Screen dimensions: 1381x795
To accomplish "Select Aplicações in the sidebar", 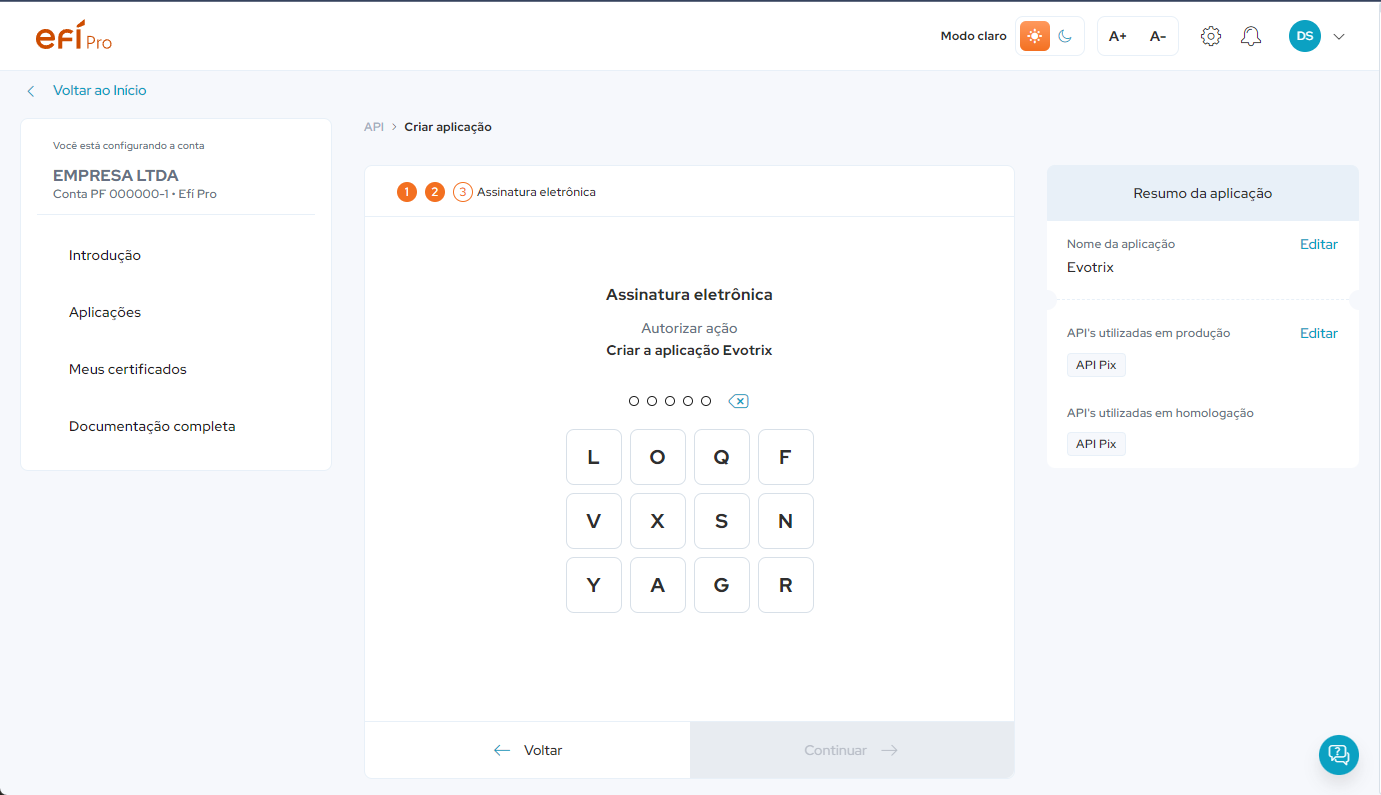I will (x=104, y=311).
